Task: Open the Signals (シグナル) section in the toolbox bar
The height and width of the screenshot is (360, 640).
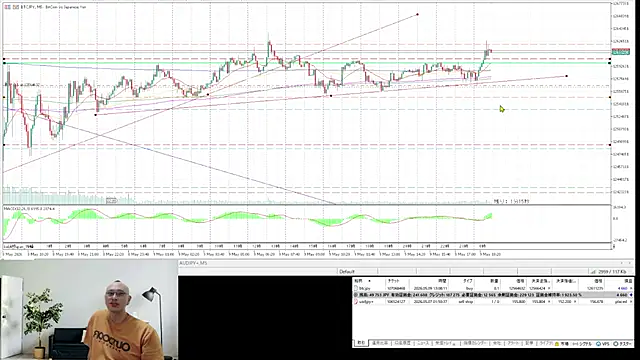Action: (583, 344)
